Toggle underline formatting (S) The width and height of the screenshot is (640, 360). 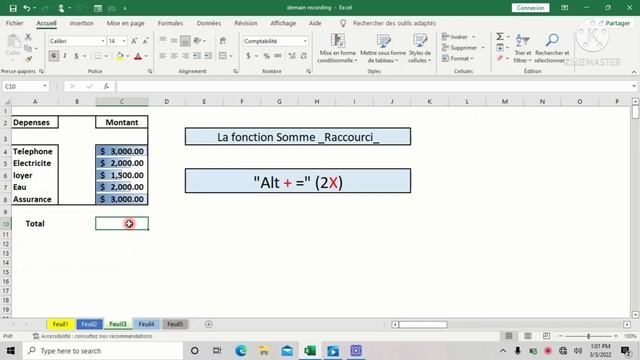[76, 56]
